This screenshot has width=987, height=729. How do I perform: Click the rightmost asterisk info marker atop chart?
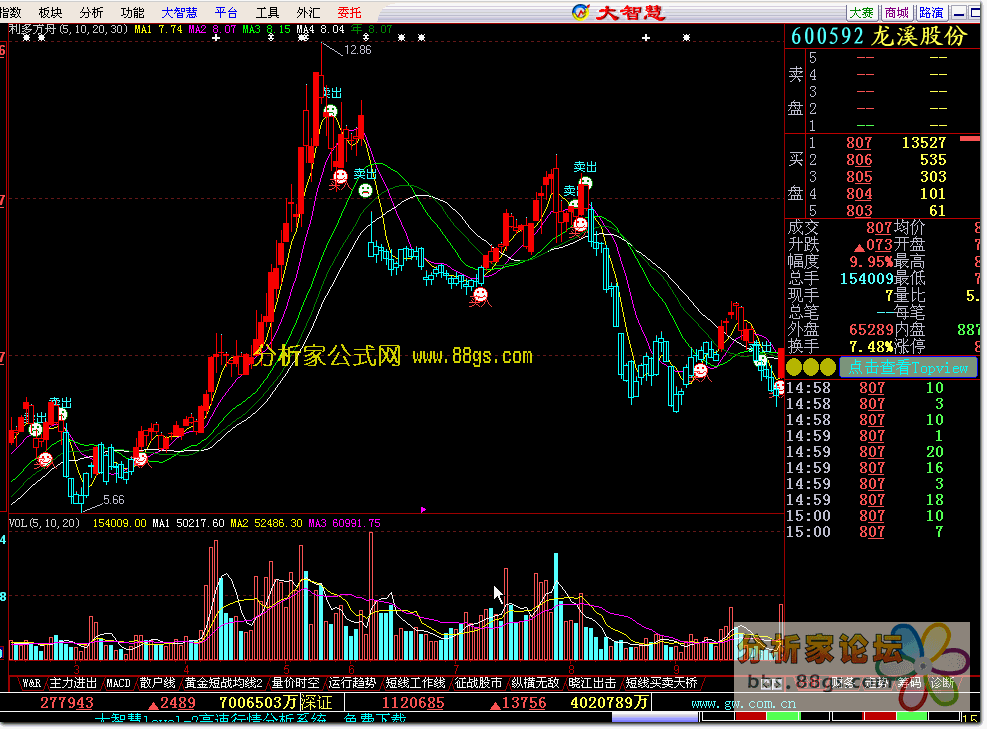click(x=686, y=38)
